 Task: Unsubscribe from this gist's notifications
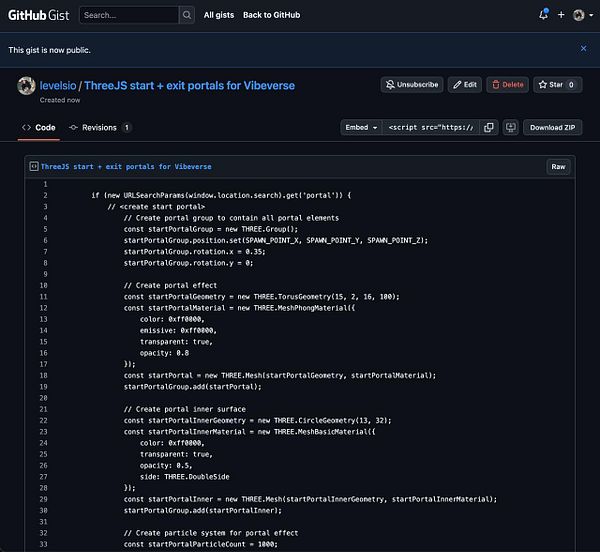click(x=411, y=85)
